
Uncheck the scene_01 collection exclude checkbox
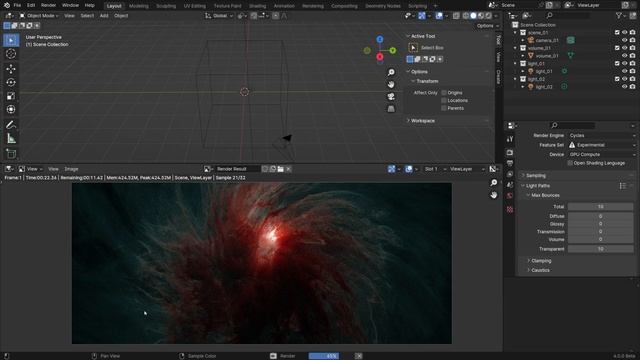[617, 33]
